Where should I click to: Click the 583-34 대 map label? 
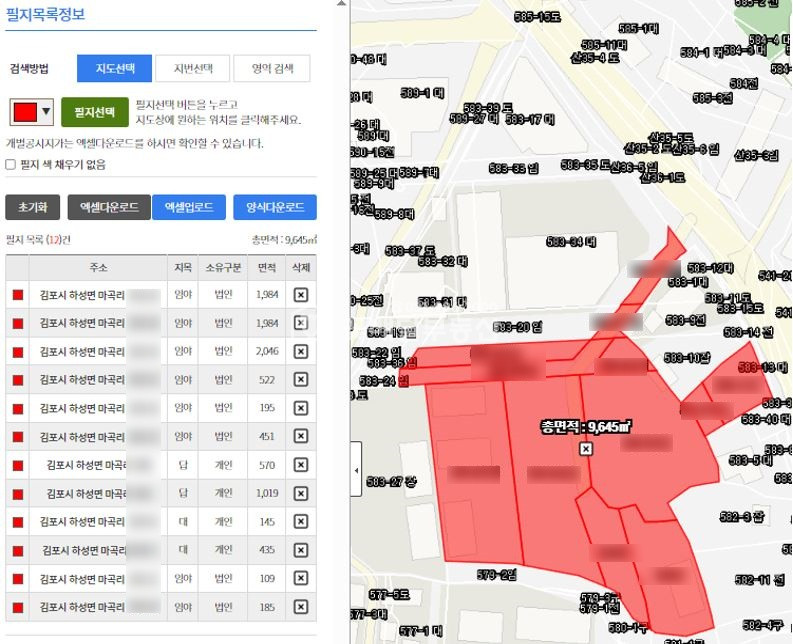571,242
